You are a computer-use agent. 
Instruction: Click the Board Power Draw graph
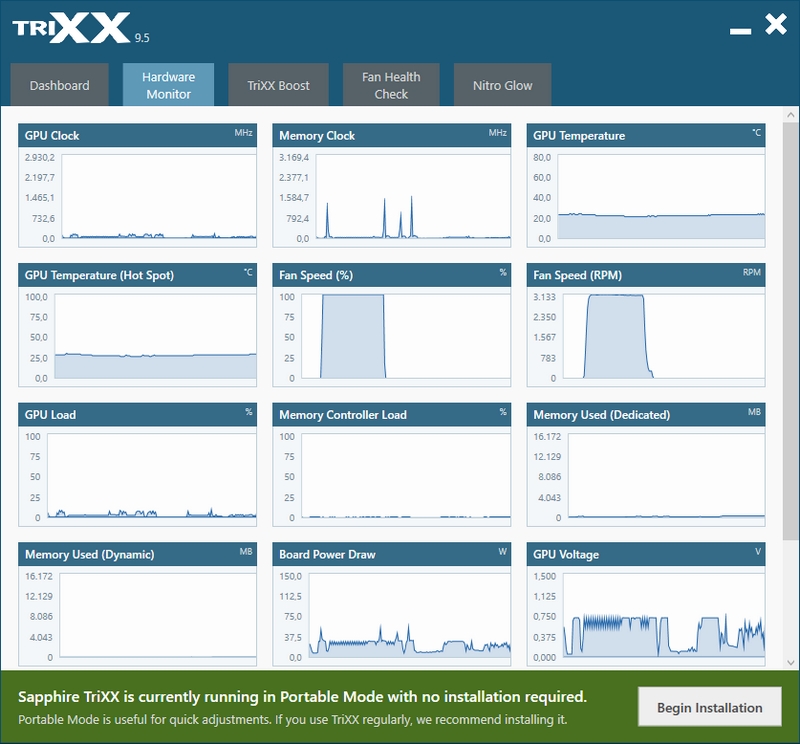(409, 615)
